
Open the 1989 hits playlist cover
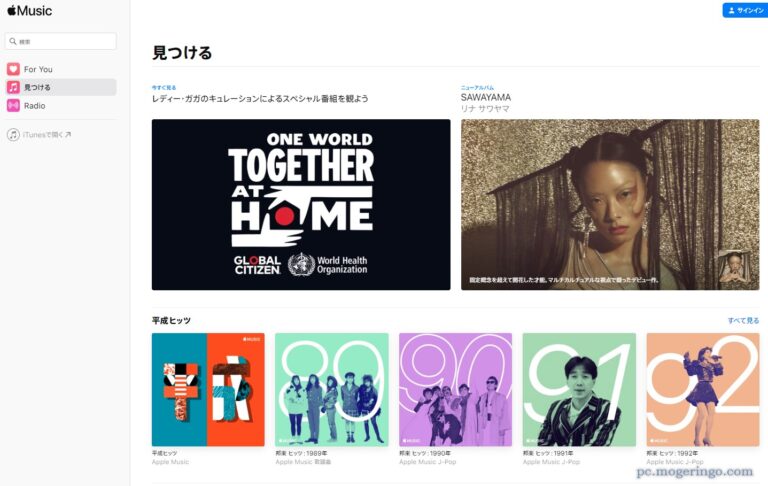point(332,389)
